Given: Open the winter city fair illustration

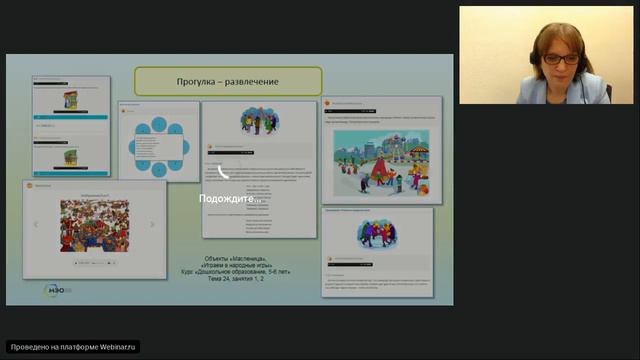Looking at the screenshot, I should (x=382, y=163).
